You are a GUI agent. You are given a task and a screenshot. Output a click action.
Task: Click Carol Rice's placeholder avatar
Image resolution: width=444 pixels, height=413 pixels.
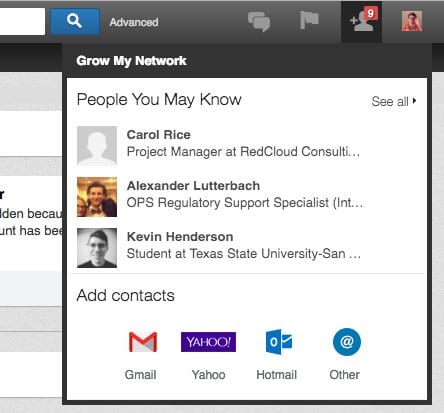(97, 146)
